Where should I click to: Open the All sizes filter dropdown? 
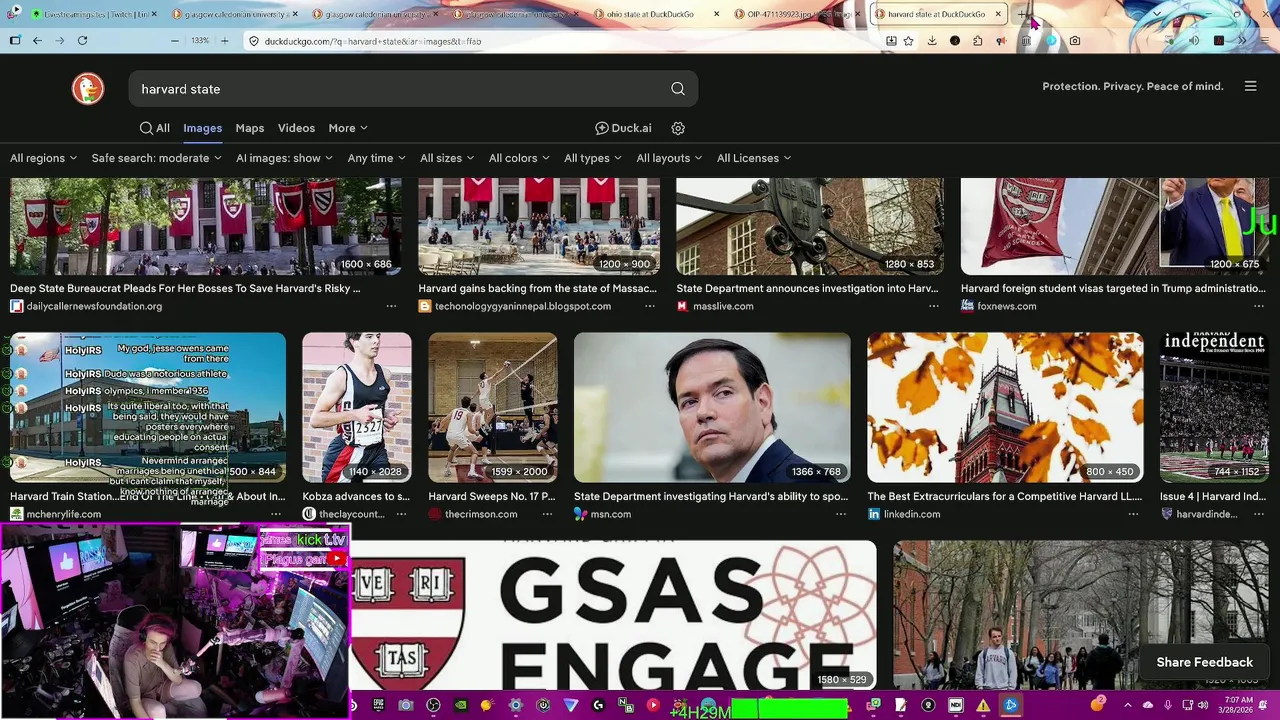point(447,158)
